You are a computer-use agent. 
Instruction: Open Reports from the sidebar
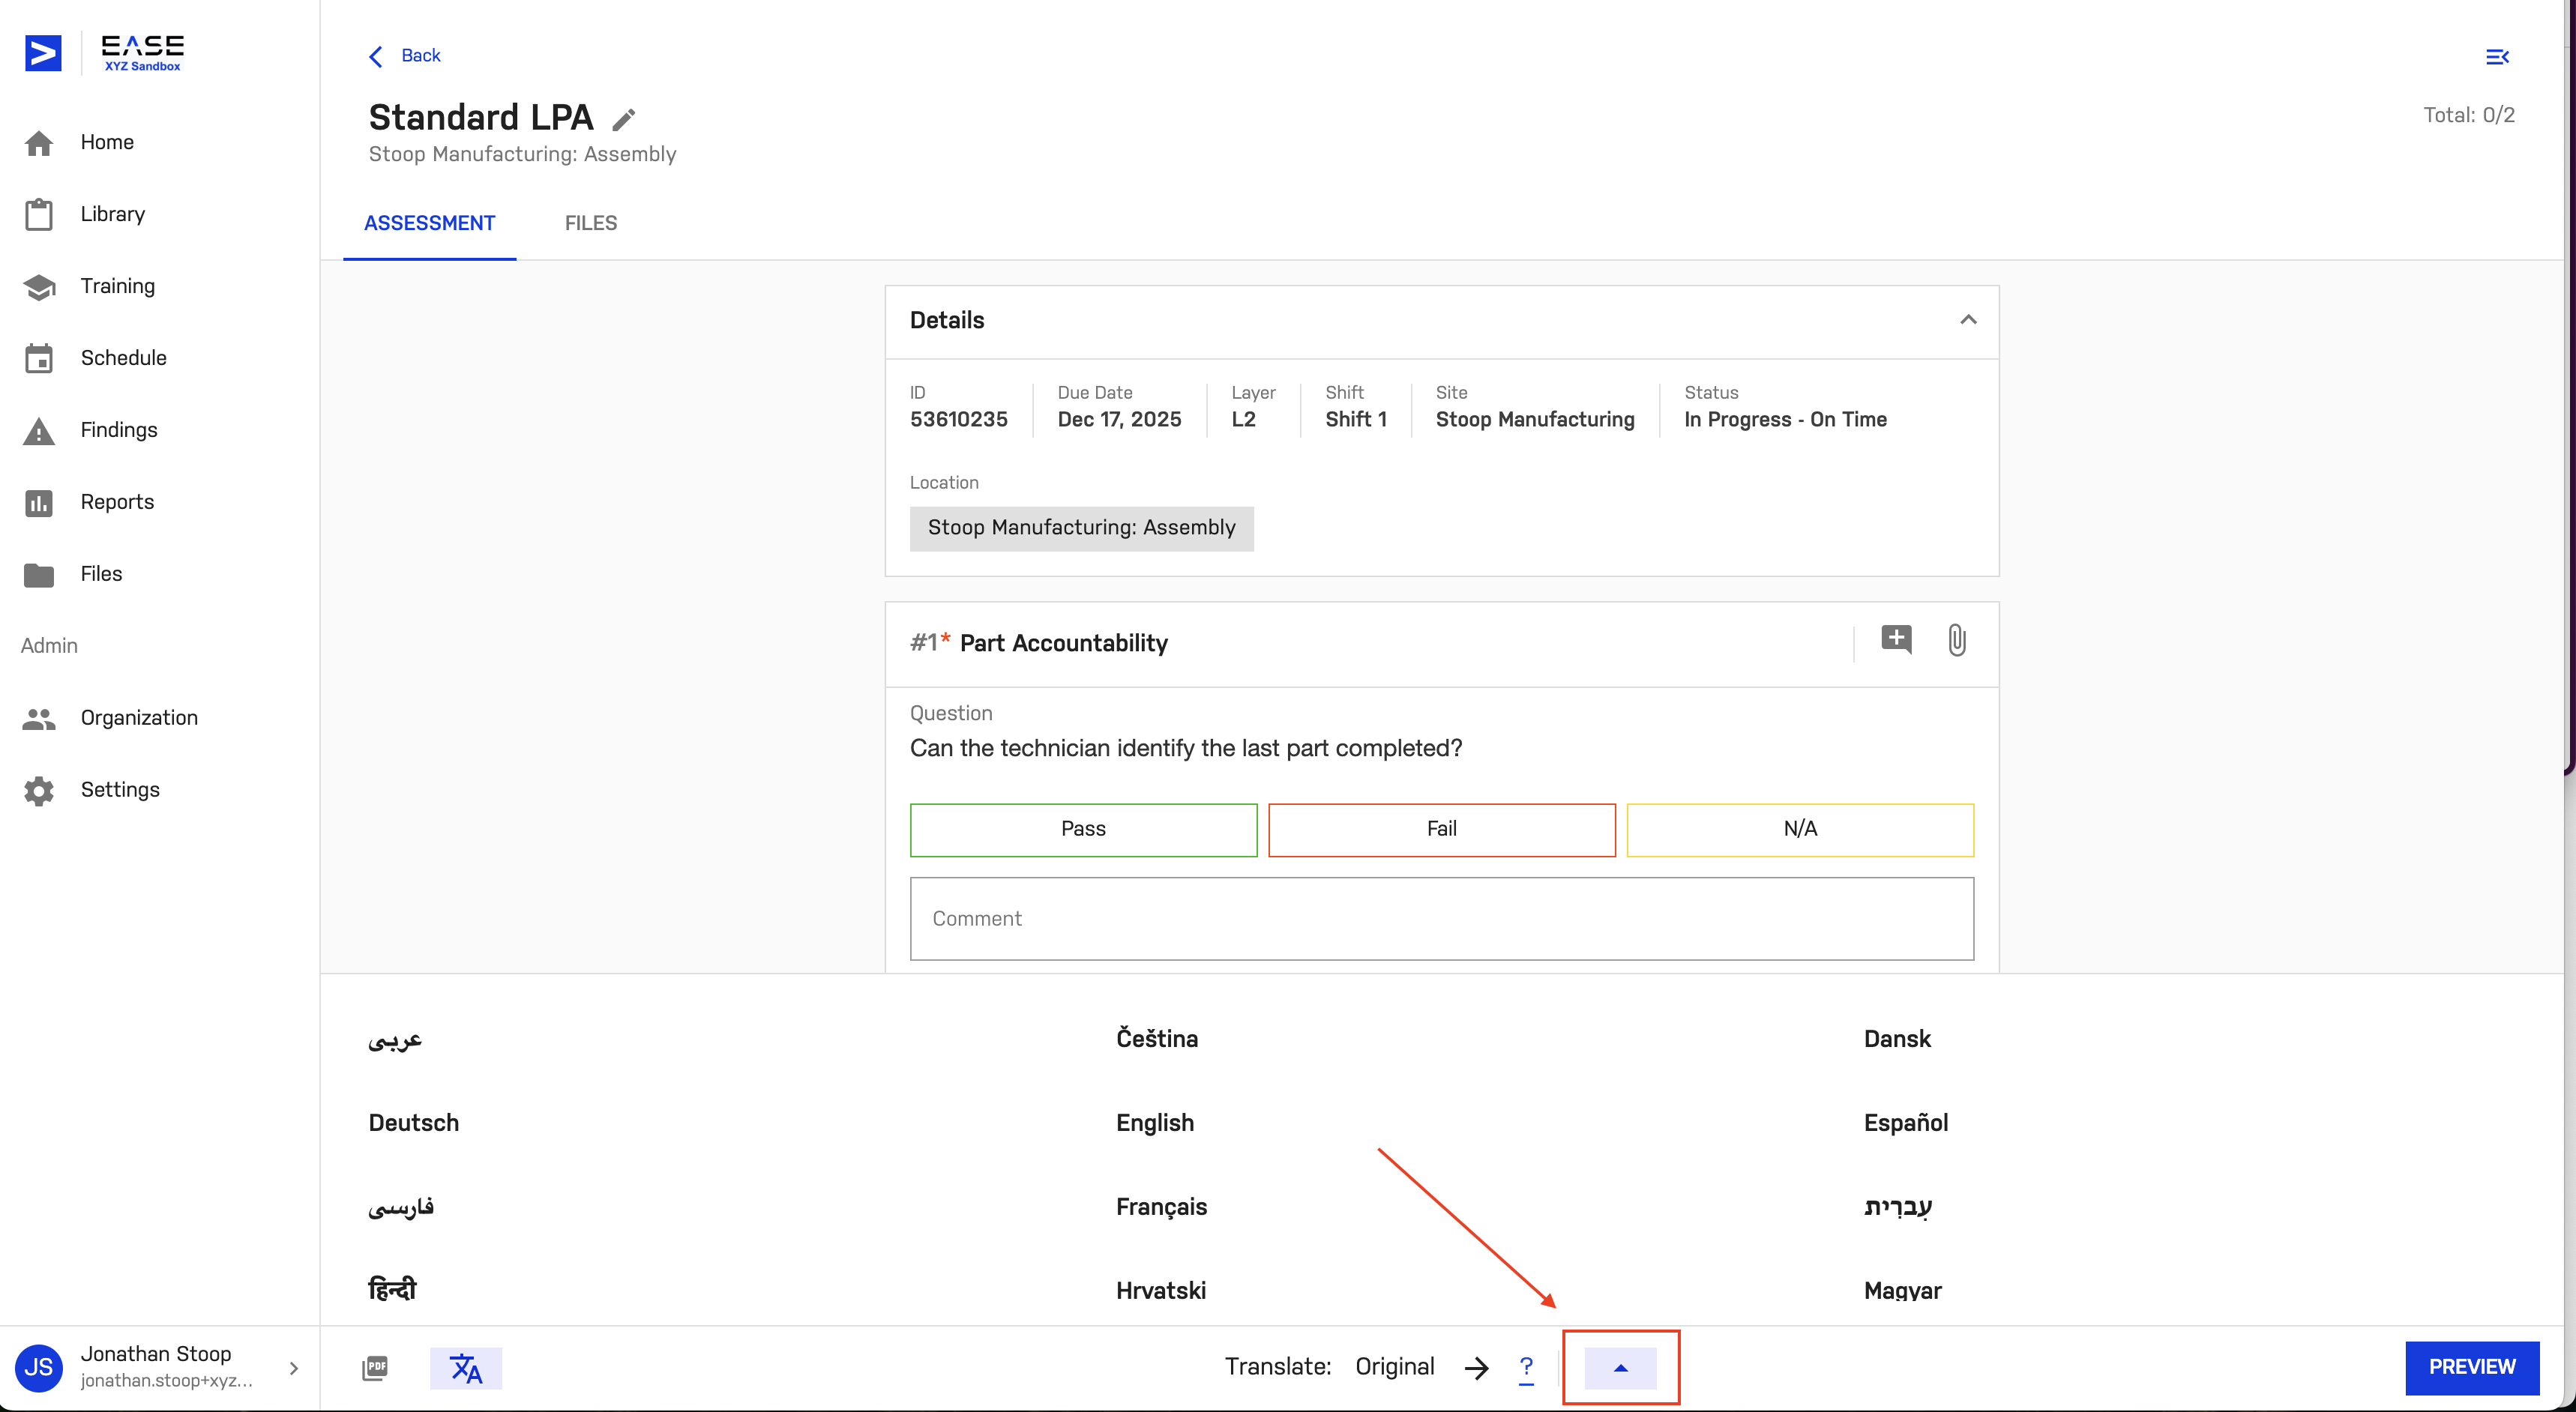click(117, 501)
